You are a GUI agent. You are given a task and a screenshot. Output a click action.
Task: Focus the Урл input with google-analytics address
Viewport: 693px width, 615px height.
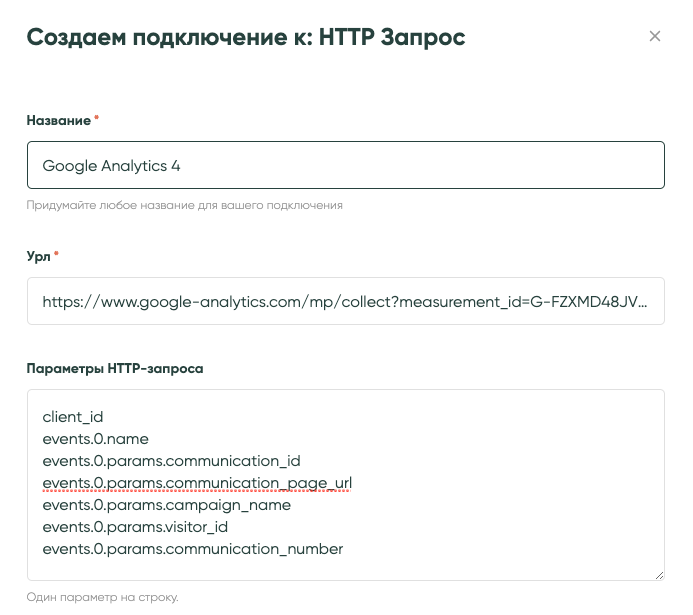[345, 301]
